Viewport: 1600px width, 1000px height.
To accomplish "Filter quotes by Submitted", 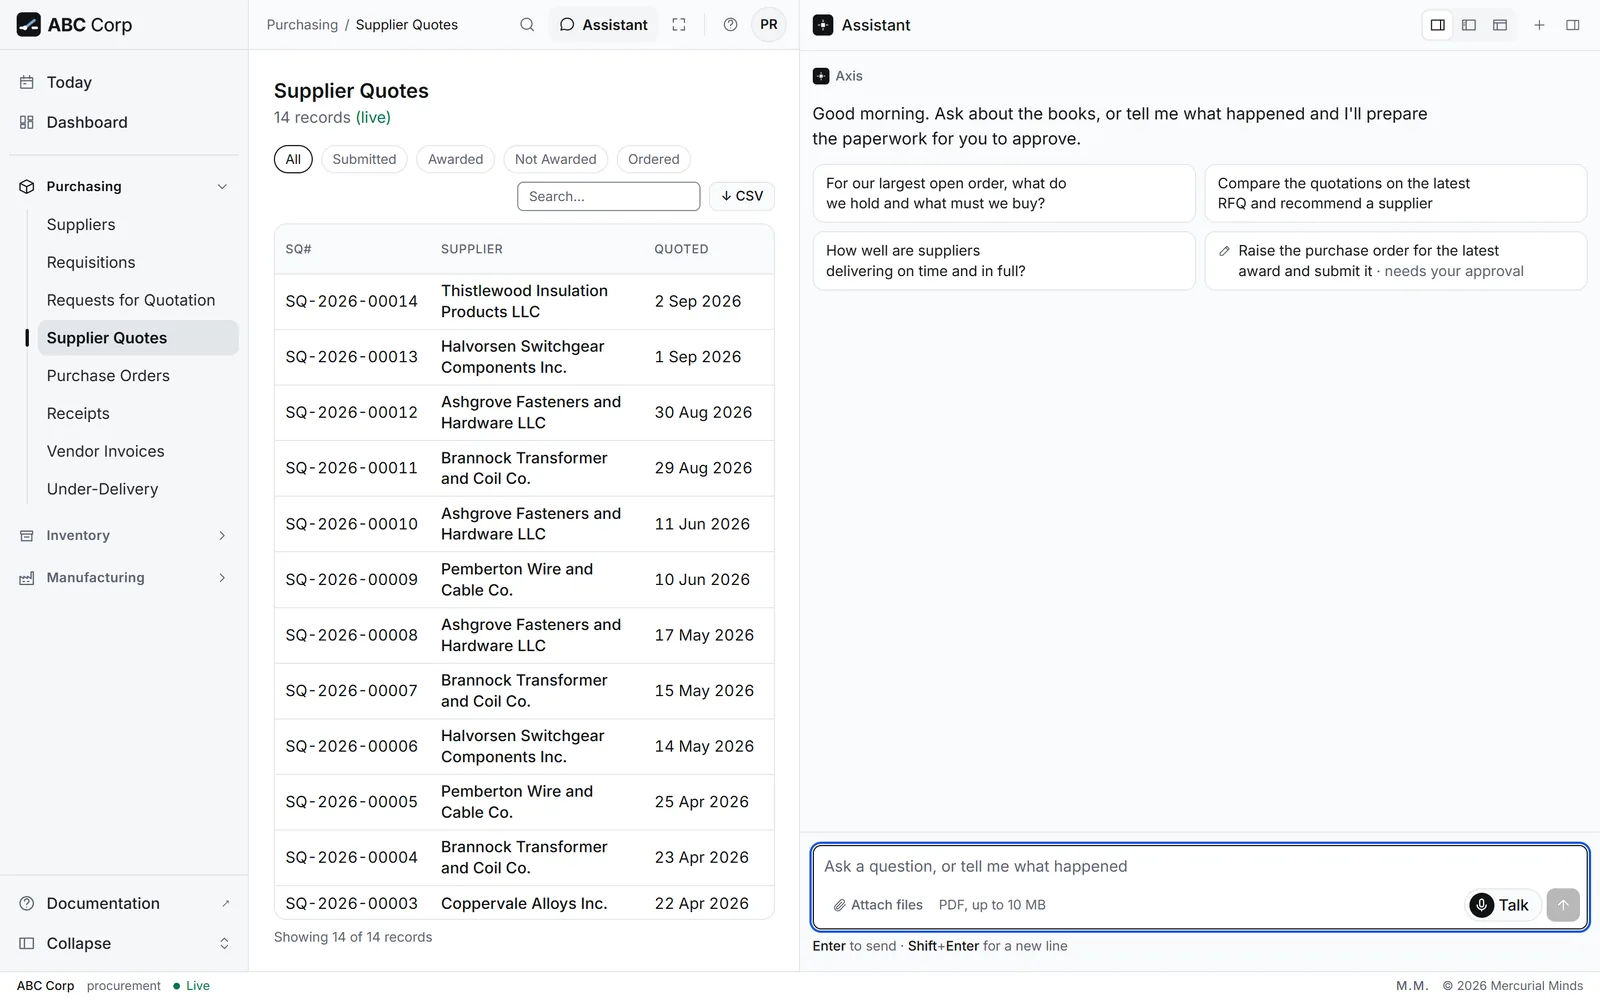I will point(364,159).
